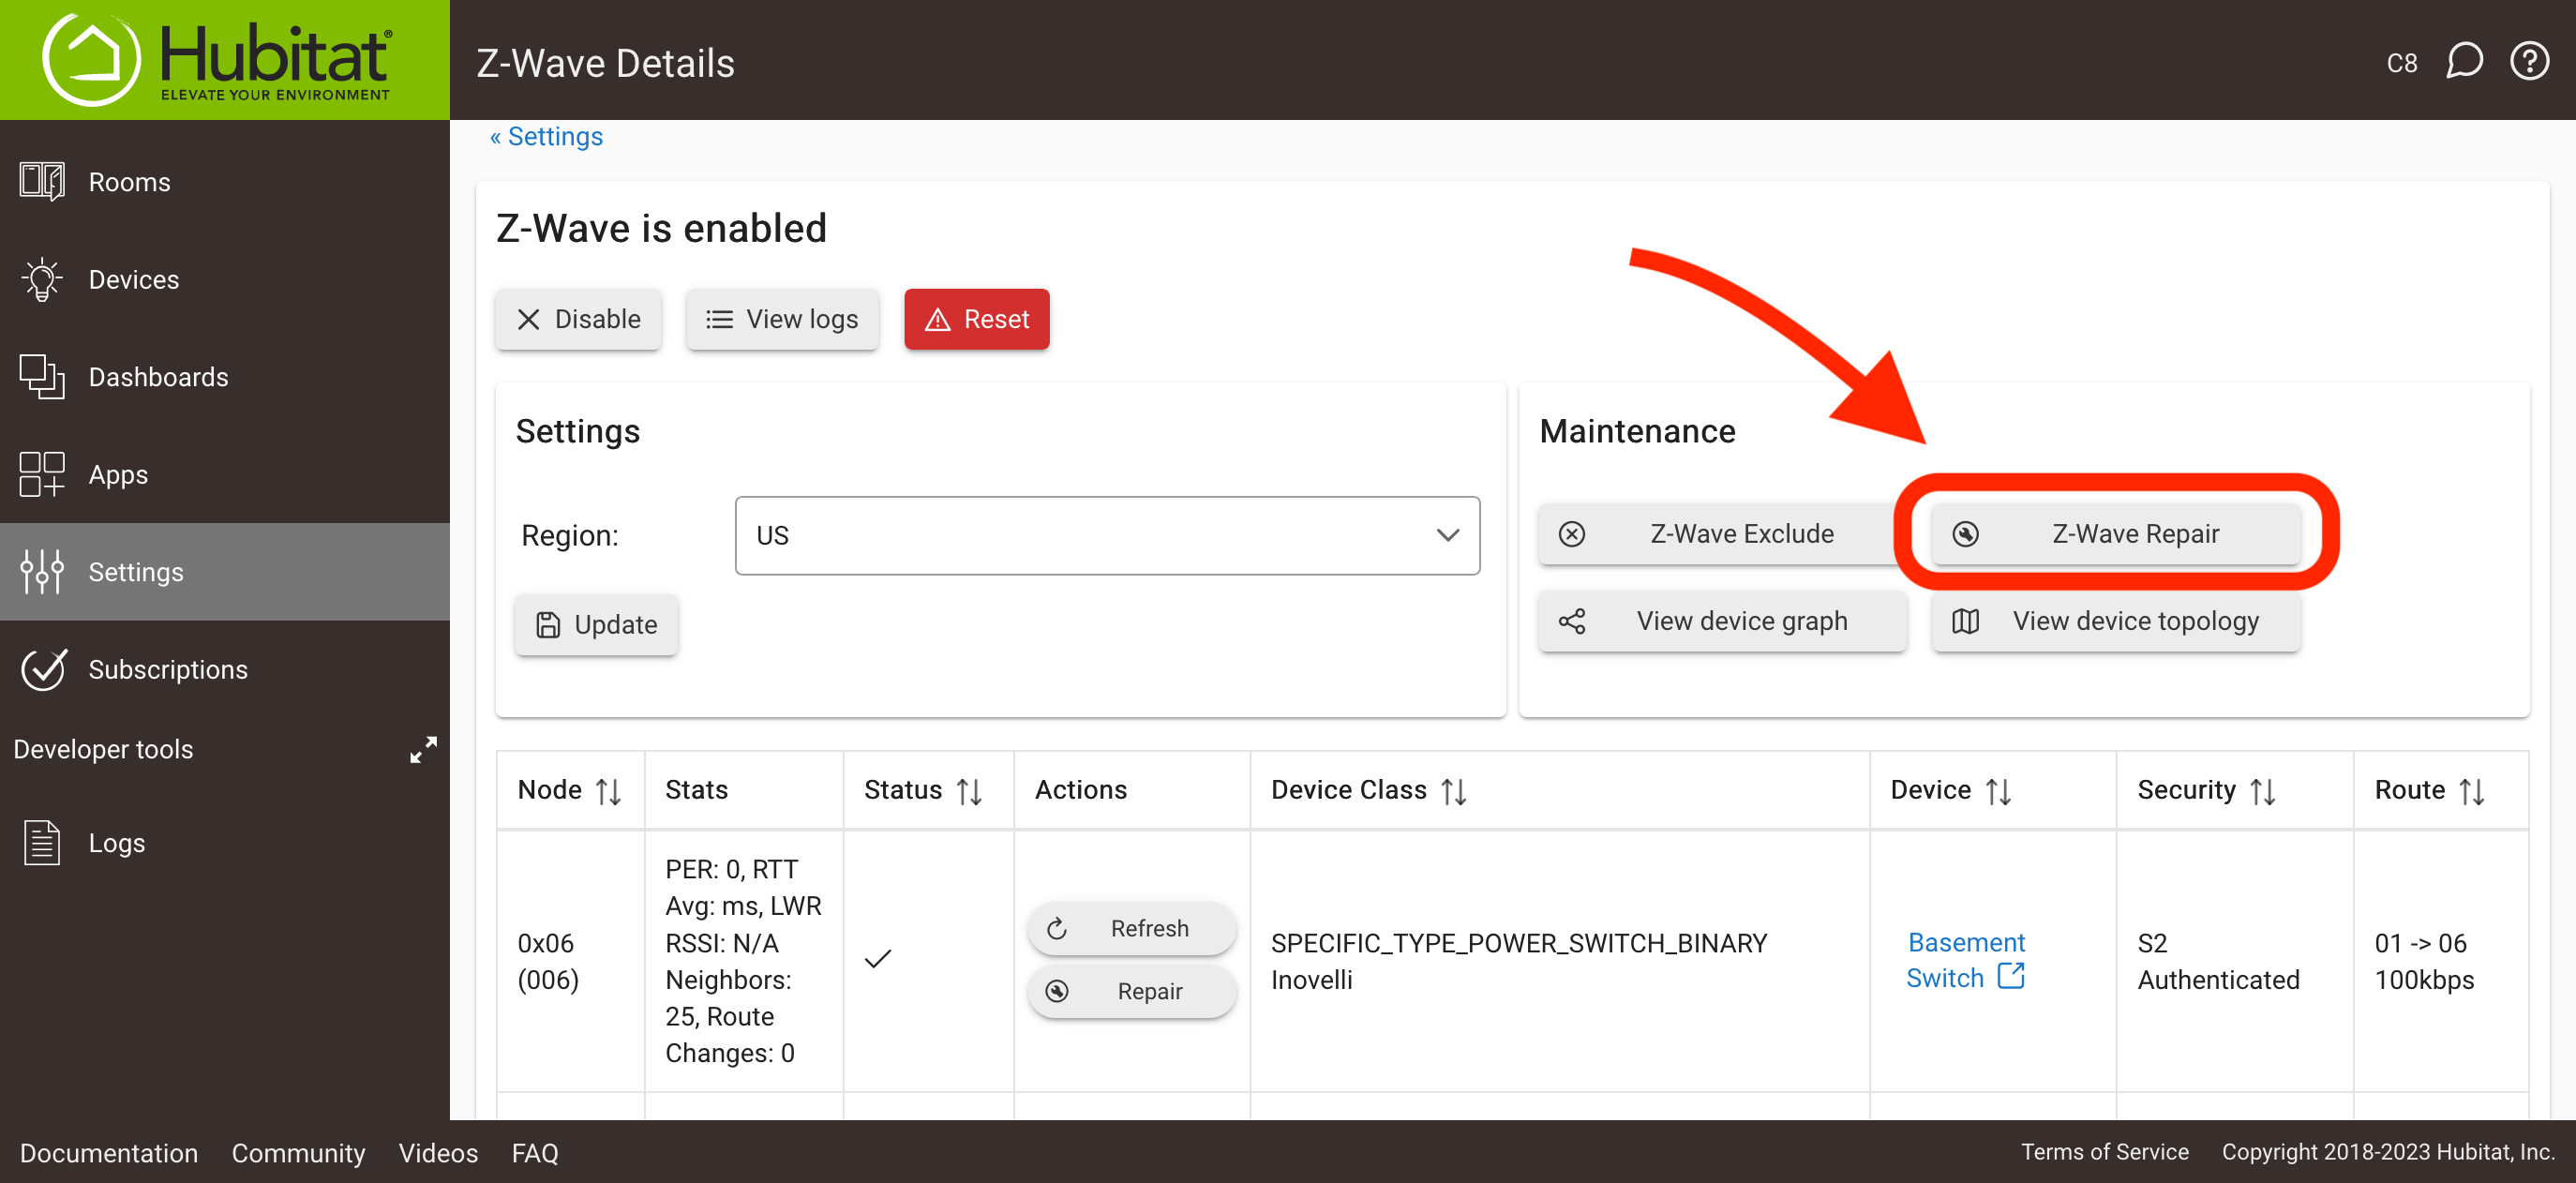Open View device graph
Screen dimensions: 2576x1183
(1722, 621)
